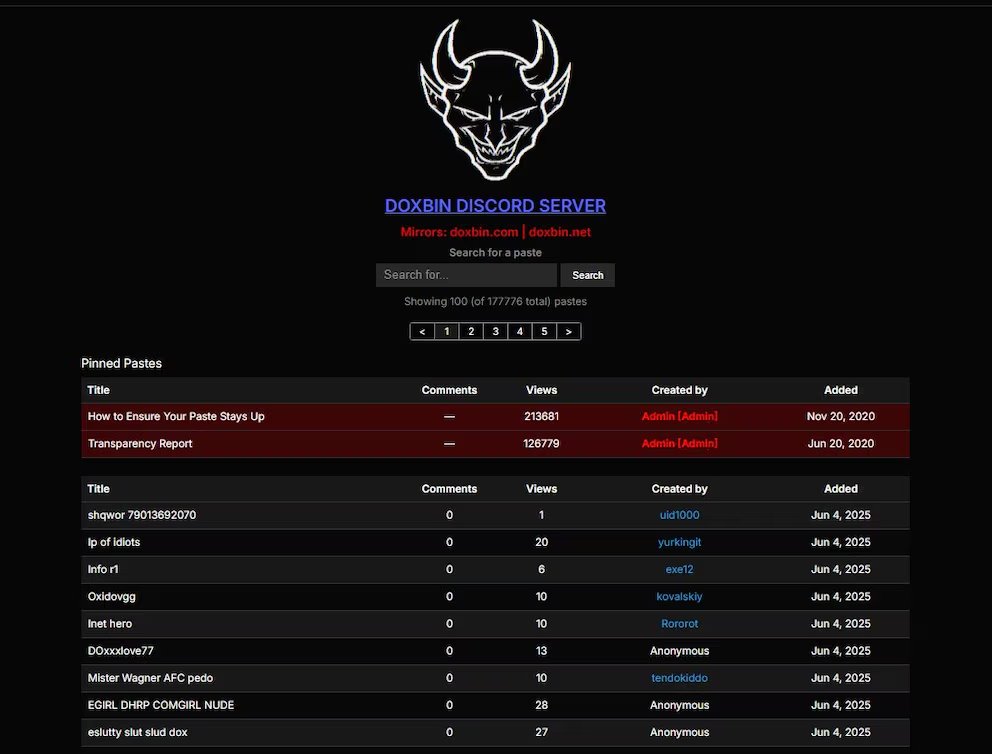Open 'How to Ensure Your Paste Stays Up'
The height and width of the screenshot is (754, 992).
176,416
